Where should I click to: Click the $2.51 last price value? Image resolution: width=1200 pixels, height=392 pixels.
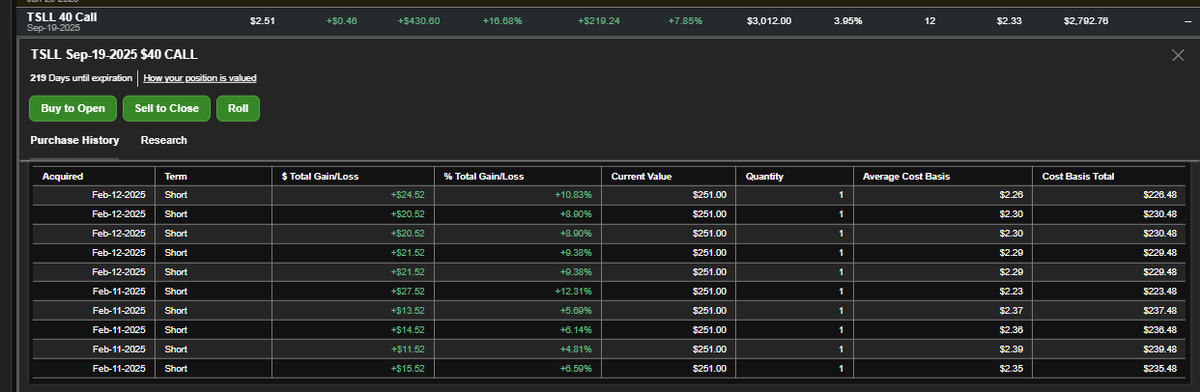click(x=263, y=20)
